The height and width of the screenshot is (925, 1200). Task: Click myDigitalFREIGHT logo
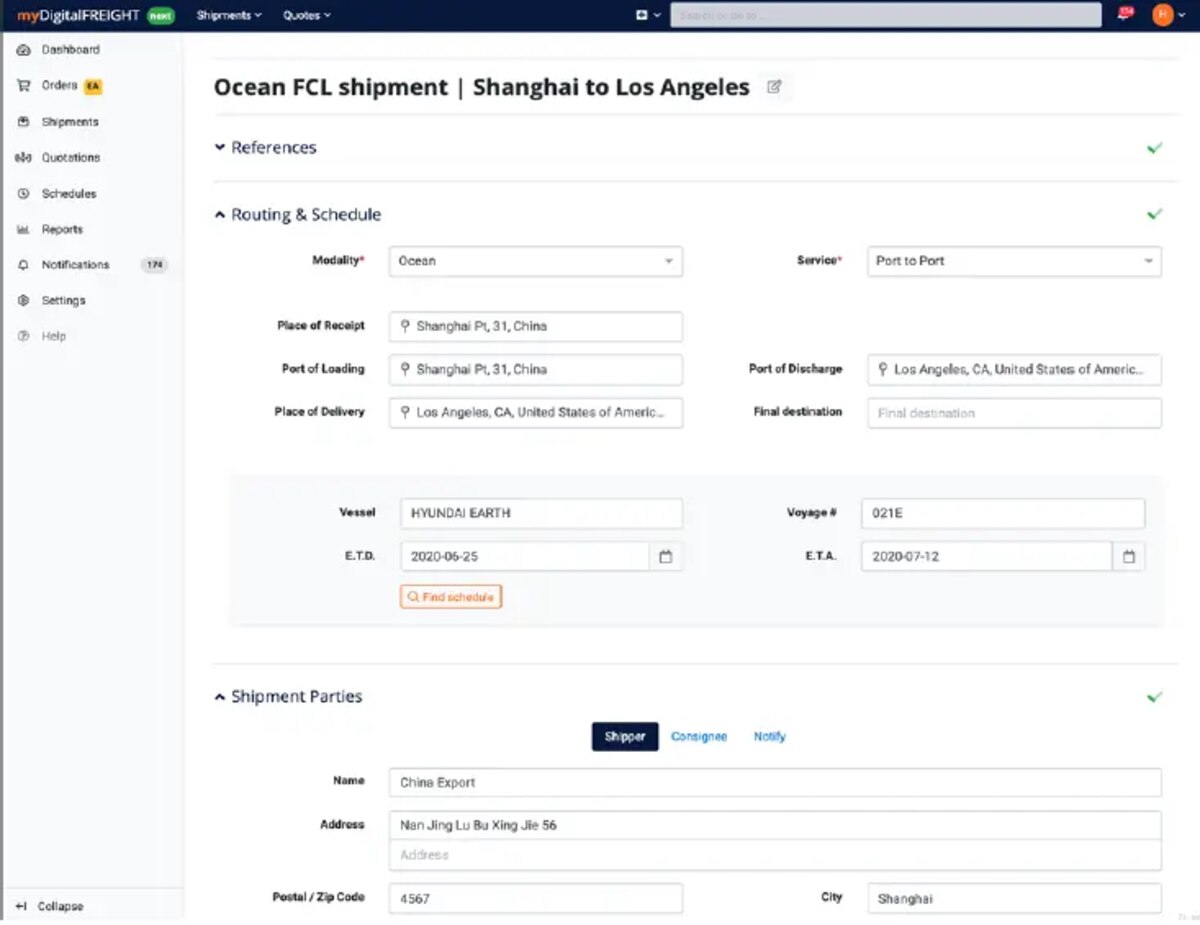pyautogui.click(x=78, y=15)
